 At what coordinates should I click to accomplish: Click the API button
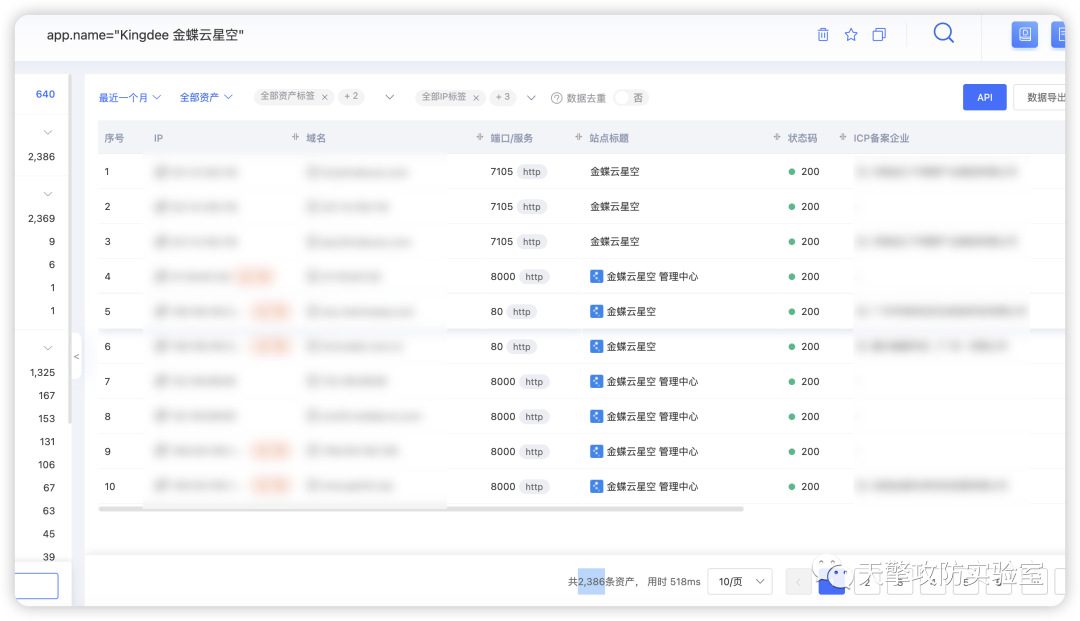click(984, 97)
